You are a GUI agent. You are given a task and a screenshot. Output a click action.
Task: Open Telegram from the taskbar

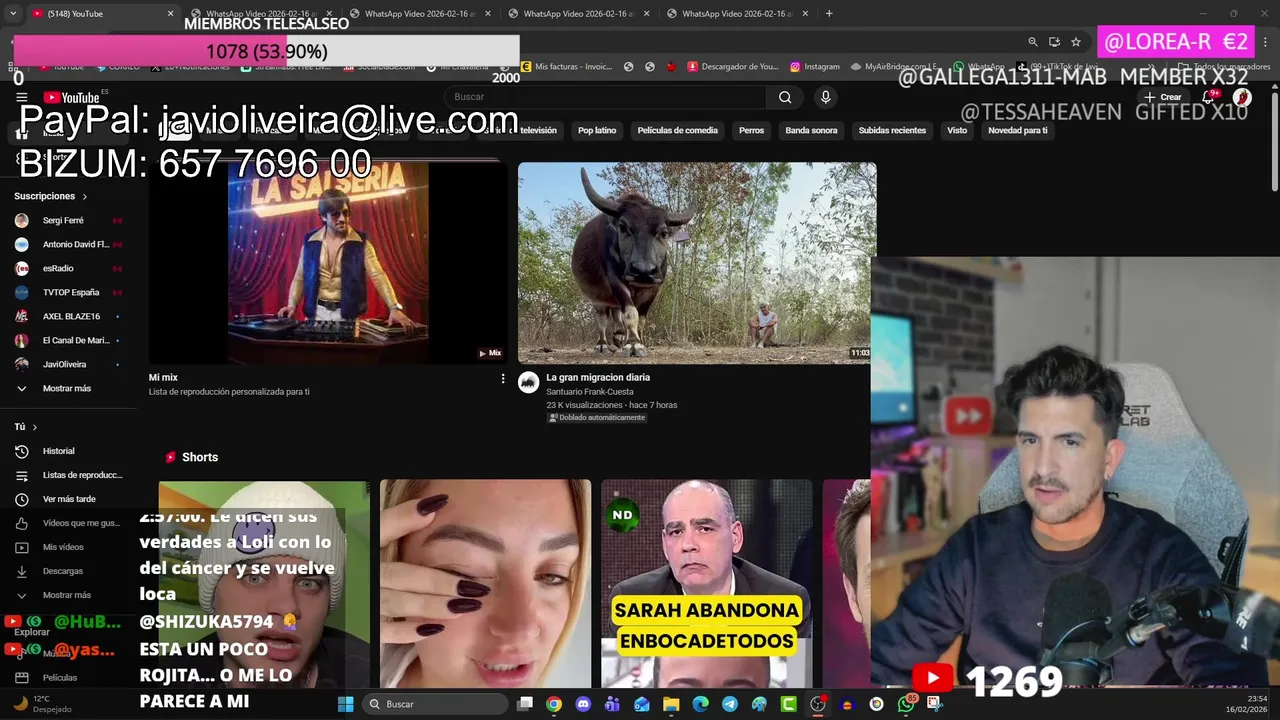(x=730, y=704)
